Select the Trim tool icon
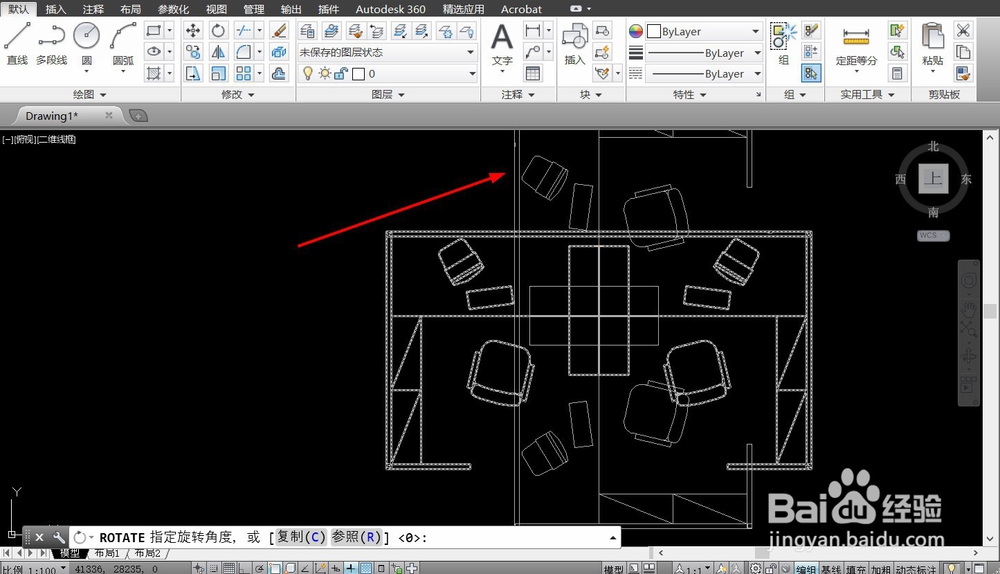 tap(243, 30)
